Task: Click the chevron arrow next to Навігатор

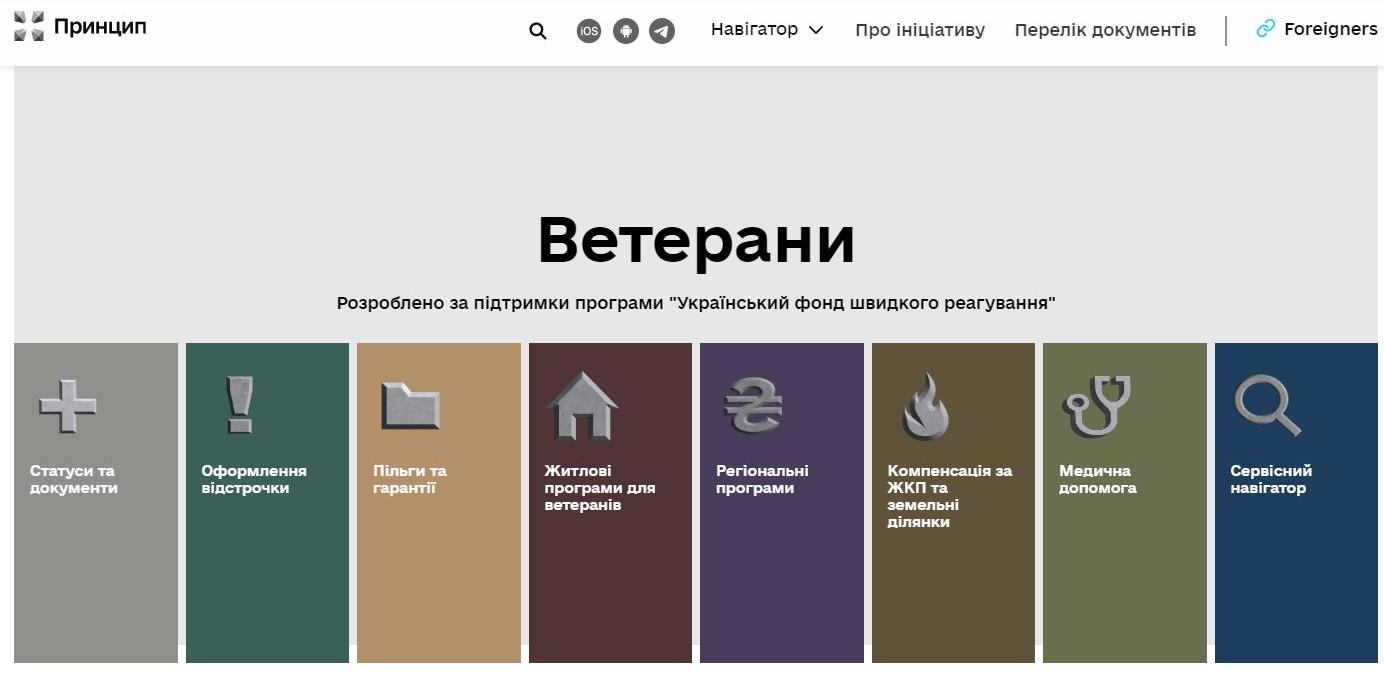Action: coord(816,30)
